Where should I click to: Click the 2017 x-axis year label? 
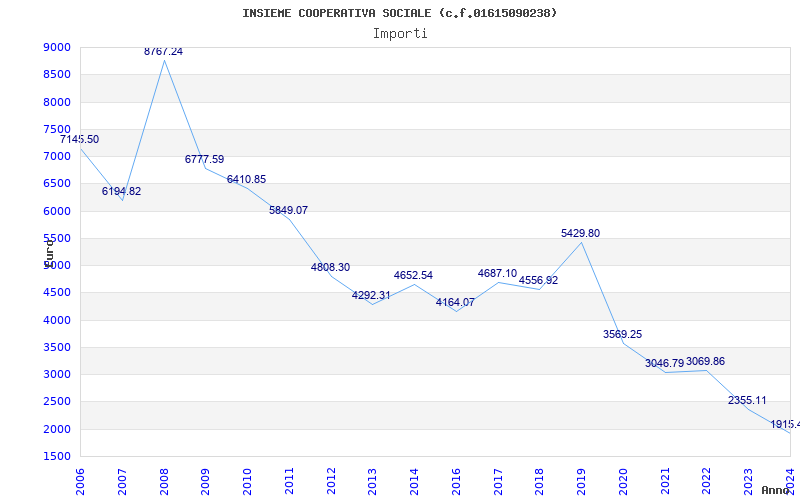[x=498, y=482]
